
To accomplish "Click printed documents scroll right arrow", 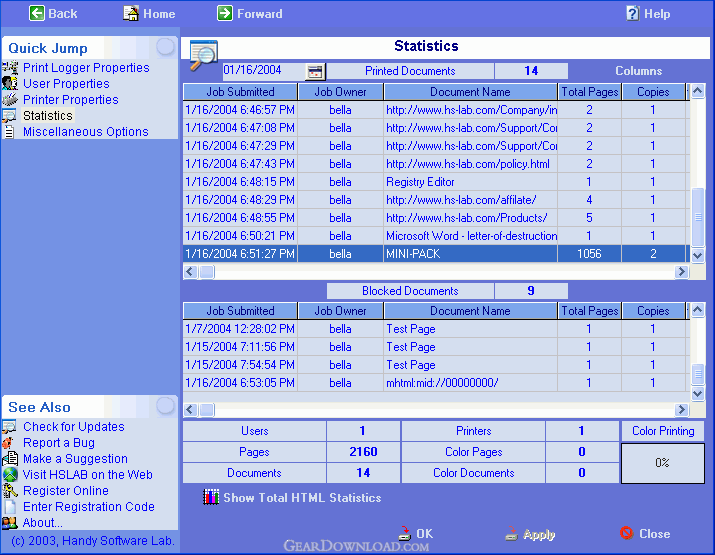I will click(x=681, y=272).
